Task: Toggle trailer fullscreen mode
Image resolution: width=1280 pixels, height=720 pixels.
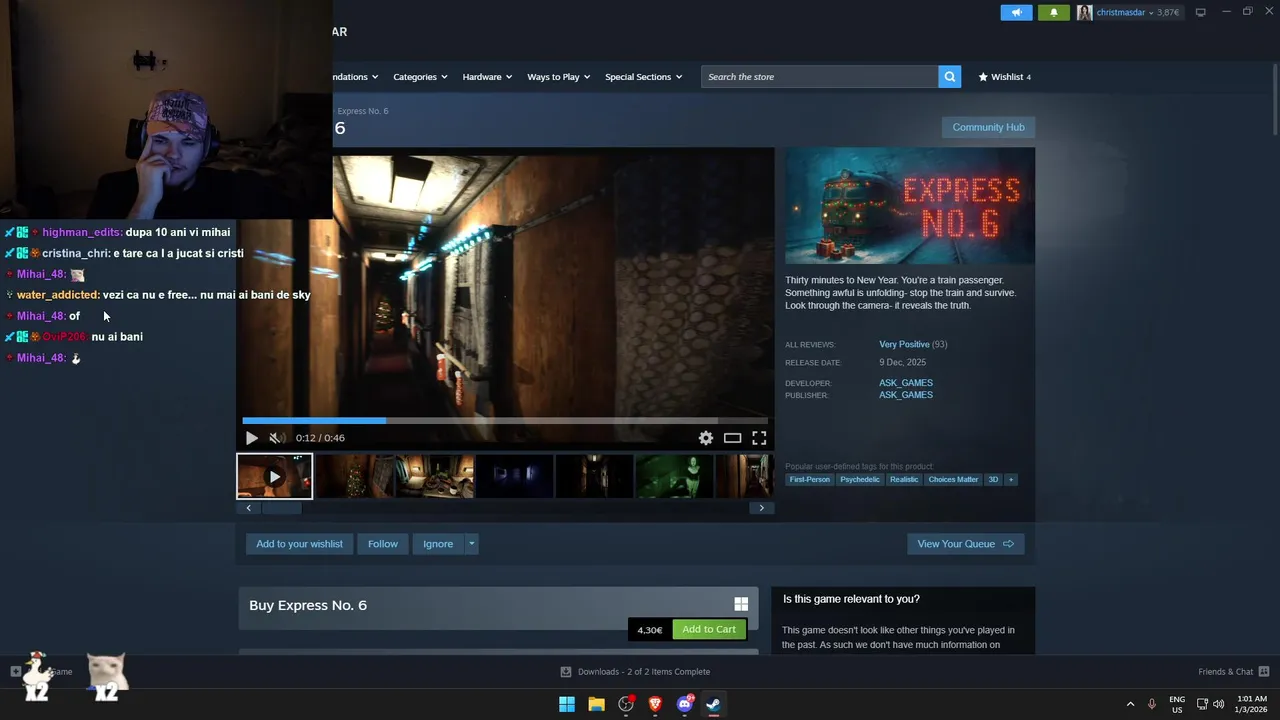Action: point(759,438)
